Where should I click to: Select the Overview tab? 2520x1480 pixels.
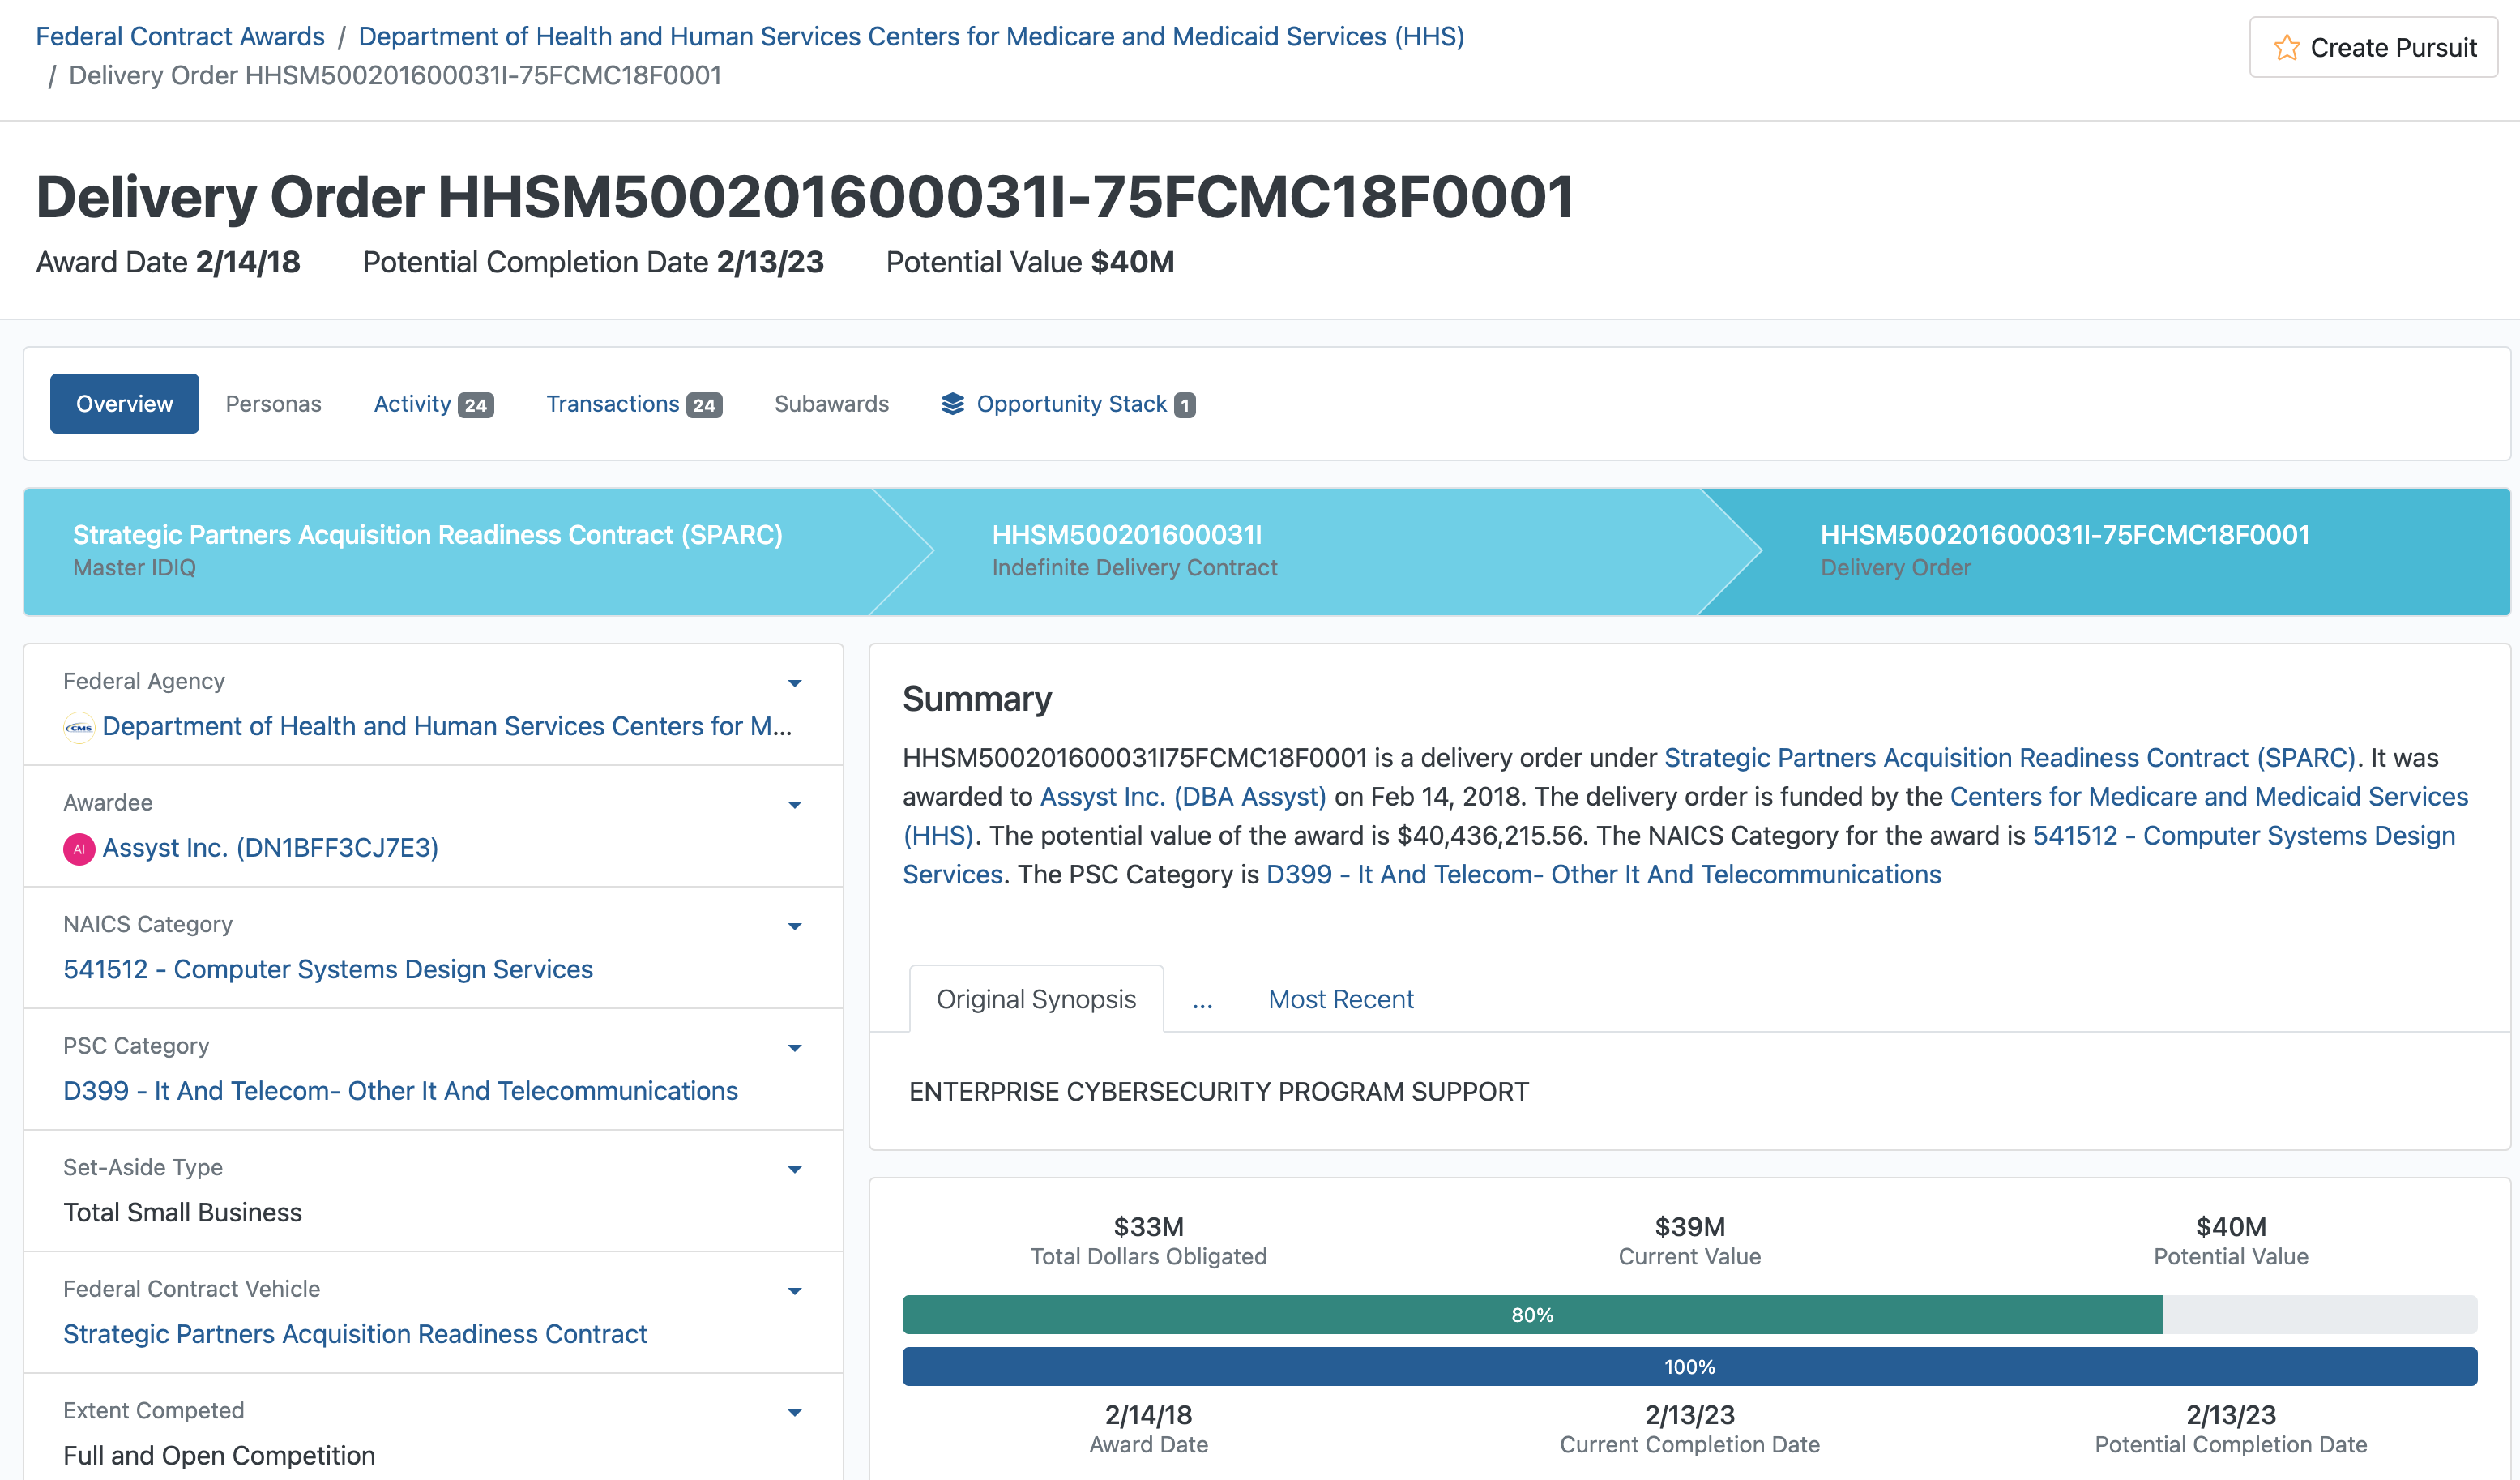tap(124, 403)
